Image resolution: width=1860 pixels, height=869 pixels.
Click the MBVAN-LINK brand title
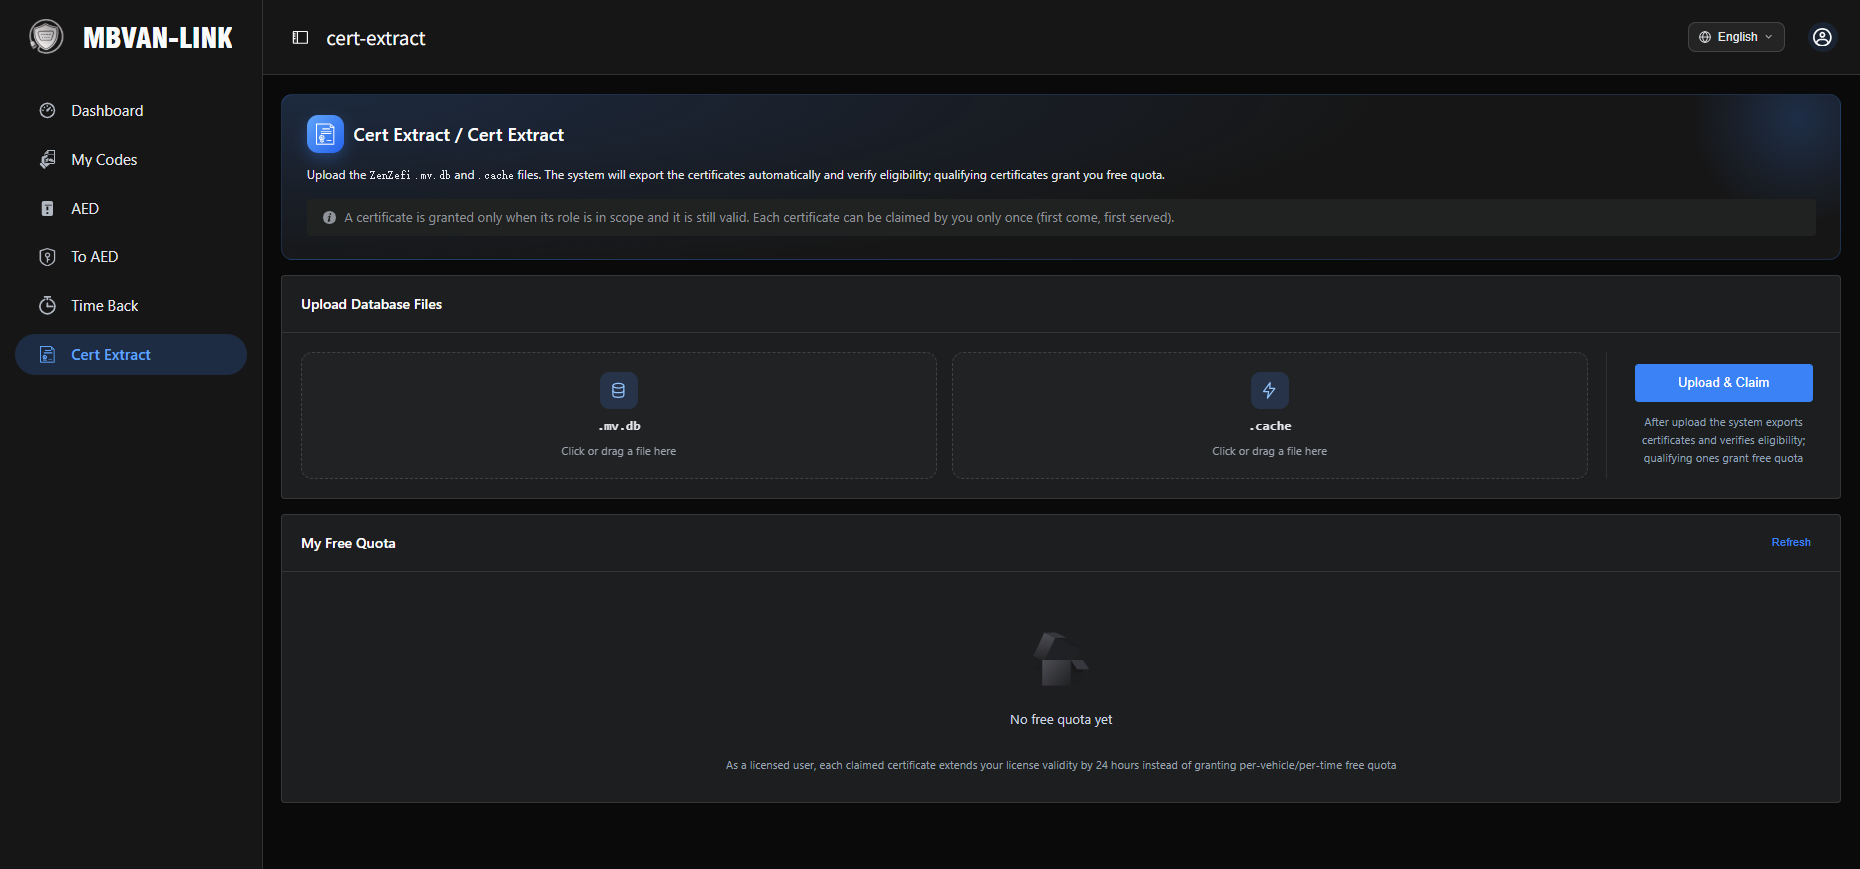click(x=158, y=38)
